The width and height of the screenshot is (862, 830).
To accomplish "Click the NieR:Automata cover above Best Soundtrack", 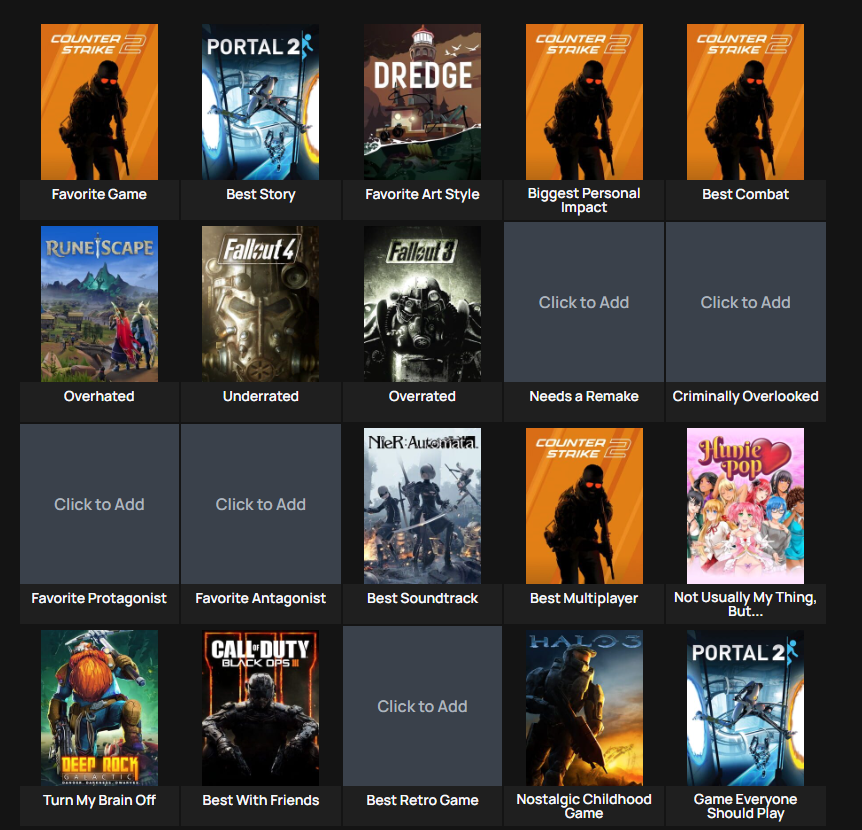I will click(x=422, y=506).
